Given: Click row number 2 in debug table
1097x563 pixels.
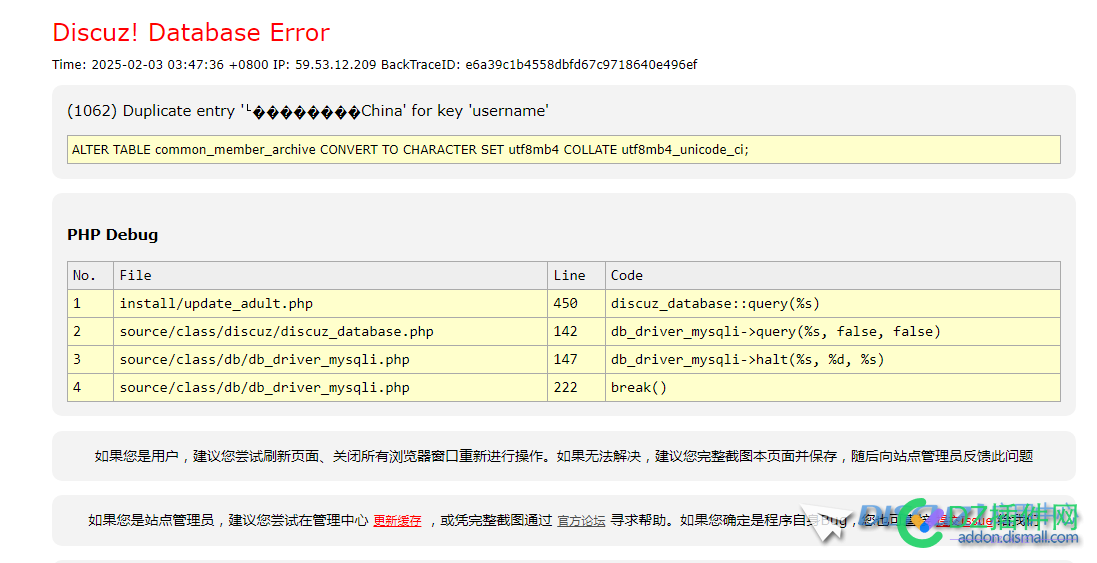Looking at the screenshot, I should coord(90,332).
